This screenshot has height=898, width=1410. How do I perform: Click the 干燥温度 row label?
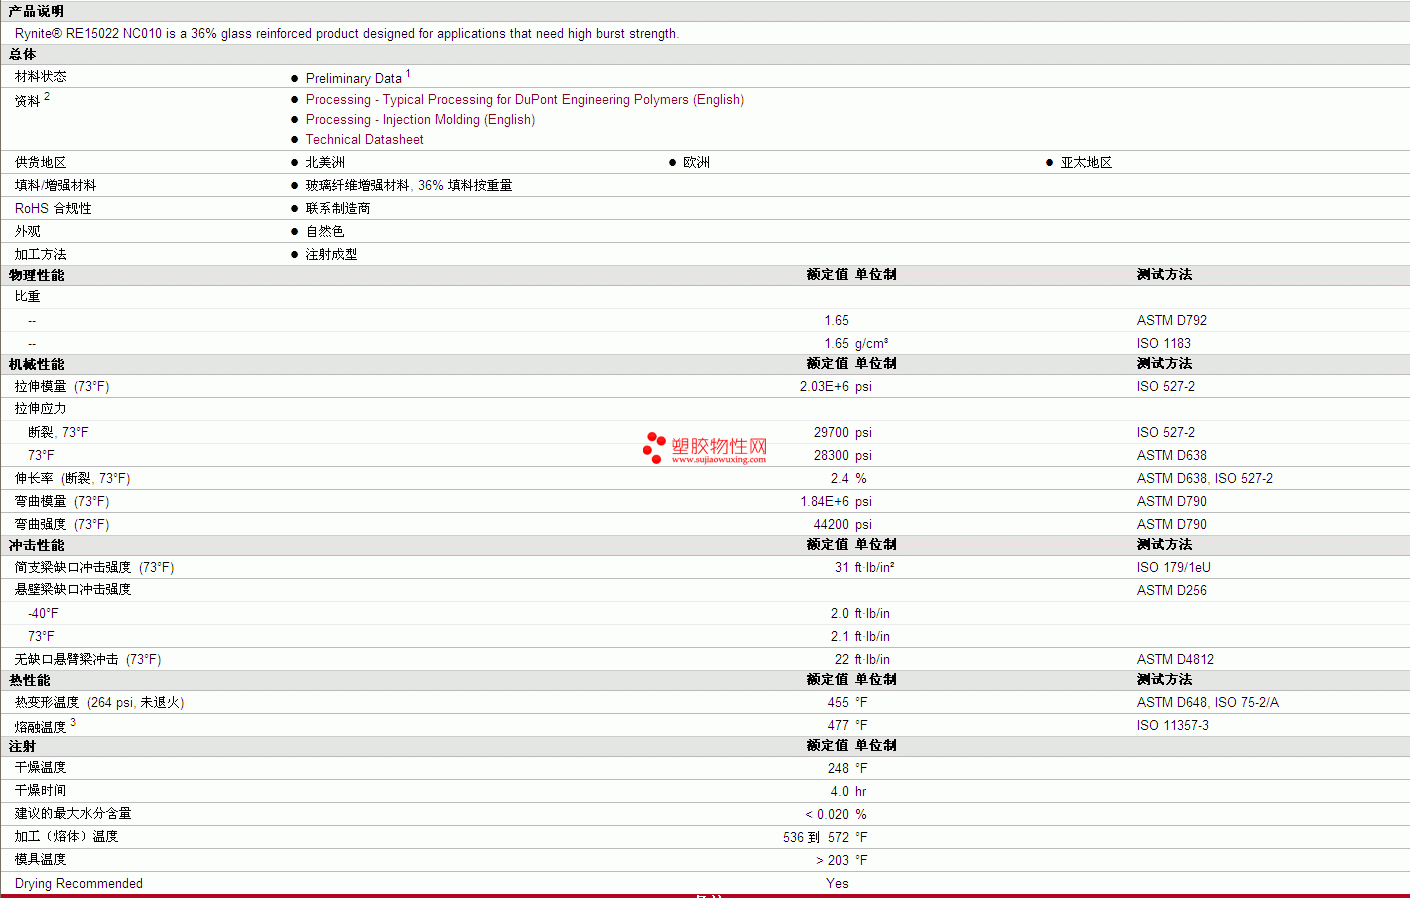point(41,768)
